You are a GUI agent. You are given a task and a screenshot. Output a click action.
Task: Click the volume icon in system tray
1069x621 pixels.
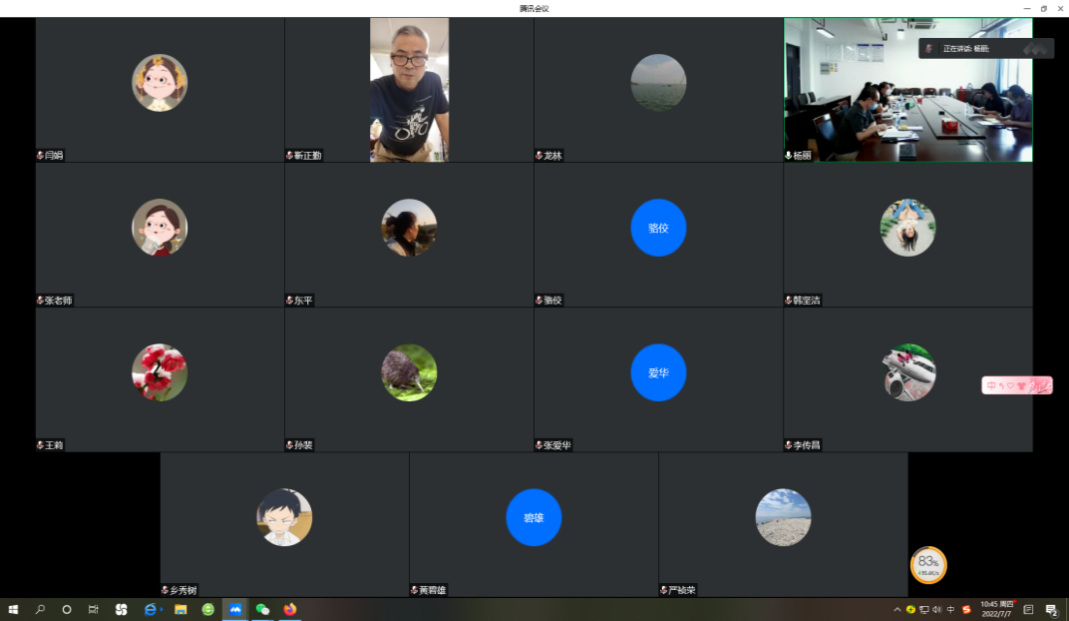coord(937,609)
